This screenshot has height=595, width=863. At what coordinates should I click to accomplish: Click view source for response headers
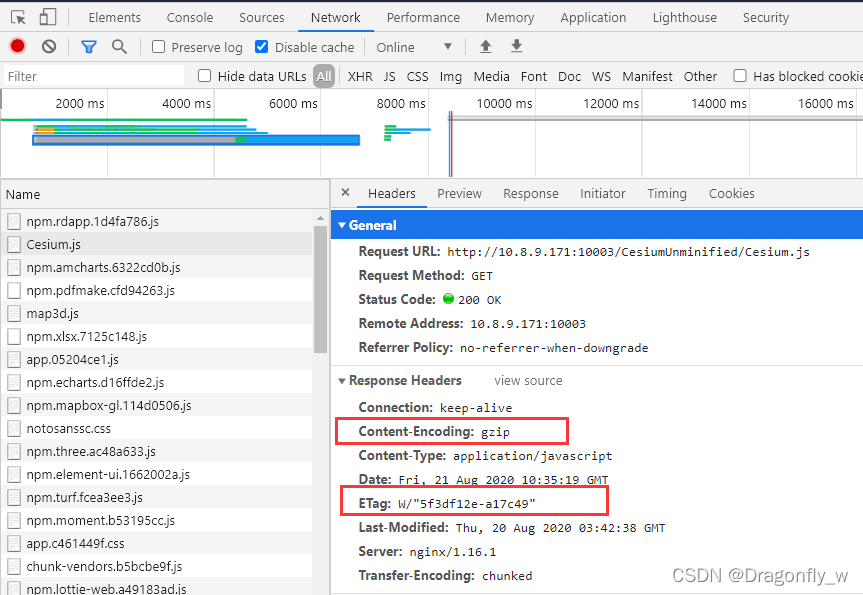coord(528,381)
